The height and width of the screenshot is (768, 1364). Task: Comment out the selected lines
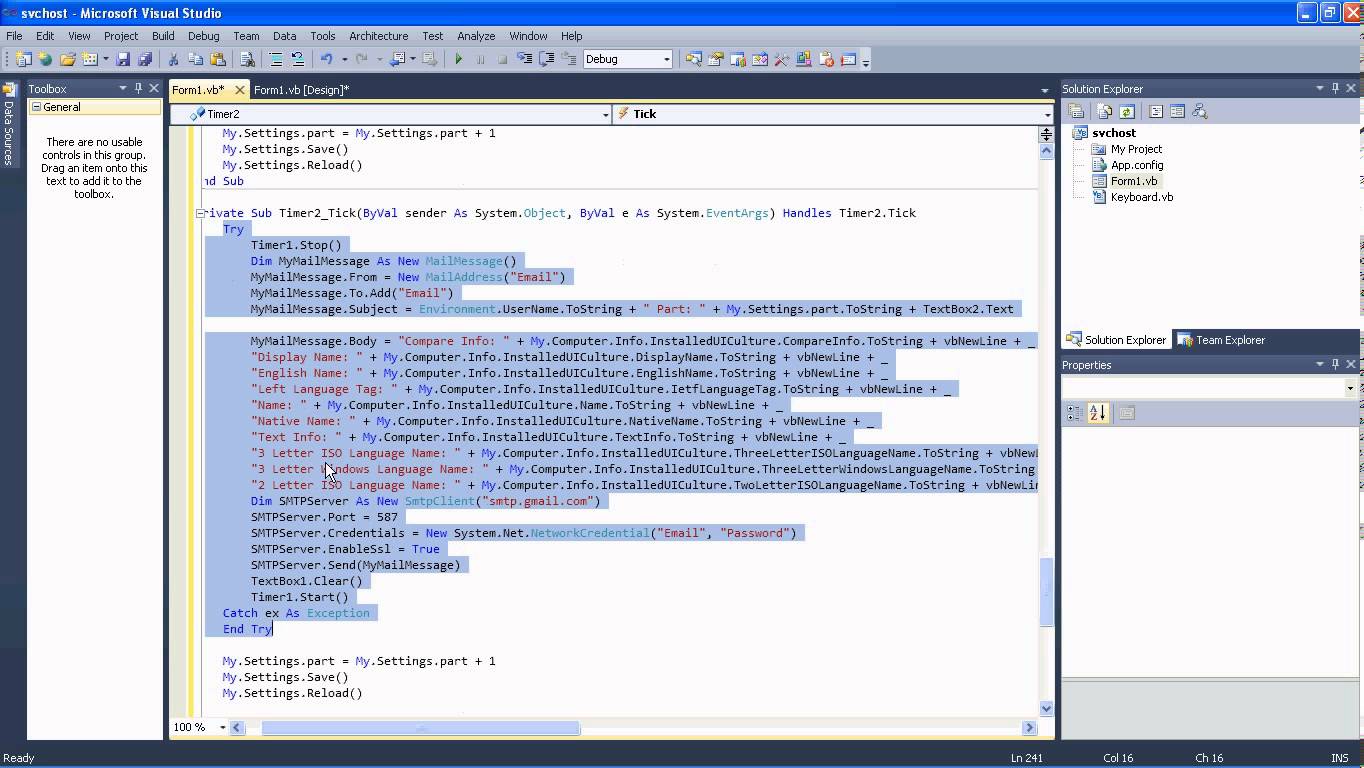tap(276, 59)
